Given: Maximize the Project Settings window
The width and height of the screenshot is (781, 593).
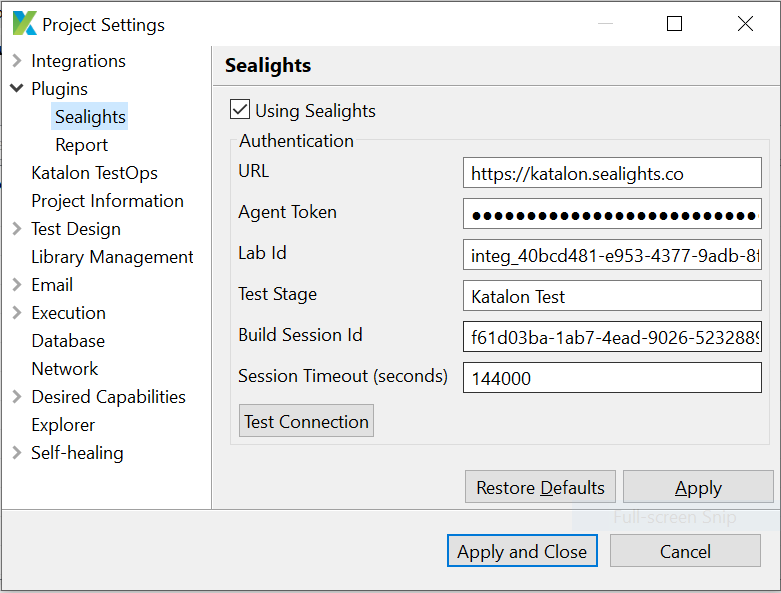Looking at the screenshot, I should (x=675, y=24).
